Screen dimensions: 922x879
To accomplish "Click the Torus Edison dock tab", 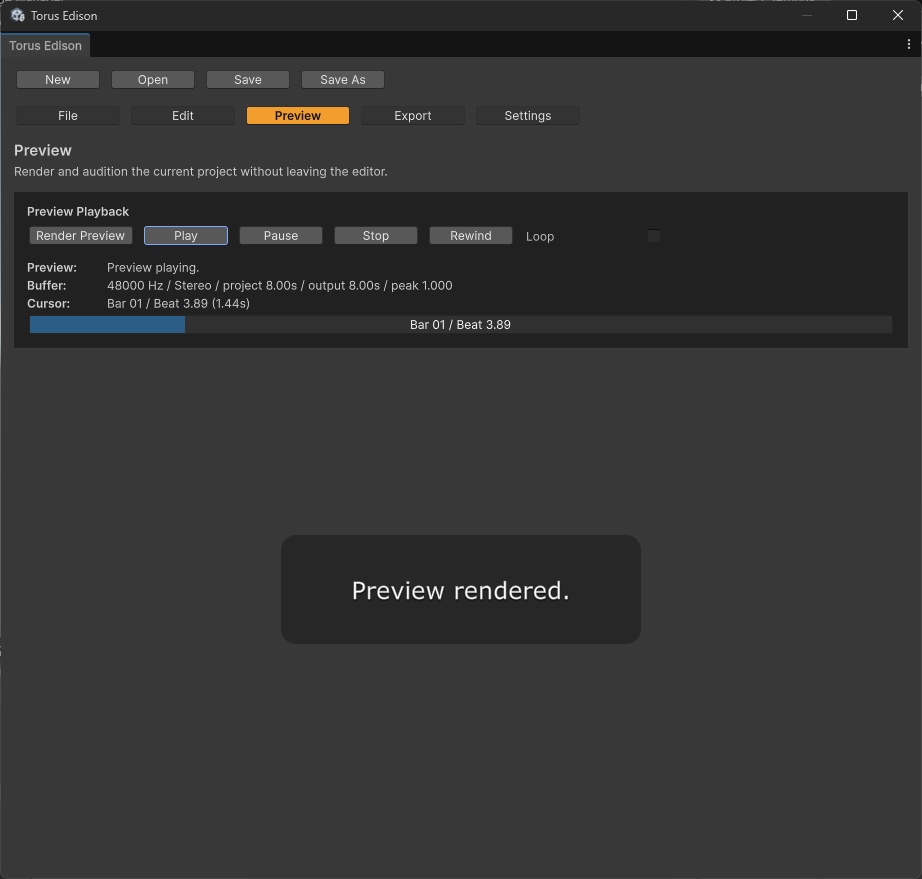I will pyautogui.click(x=45, y=45).
